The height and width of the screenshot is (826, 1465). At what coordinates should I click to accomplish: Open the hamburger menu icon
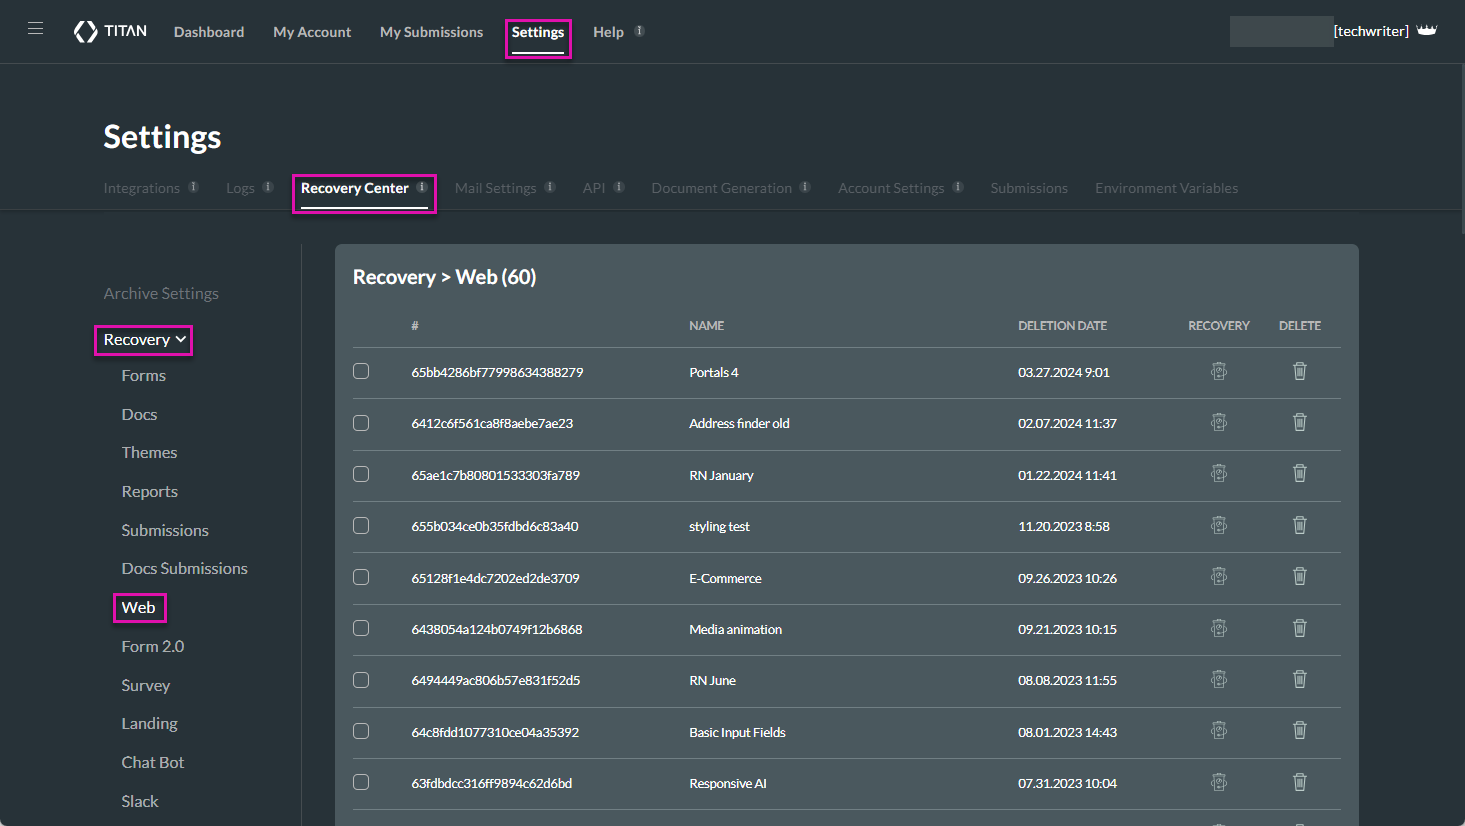pyautogui.click(x=35, y=29)
